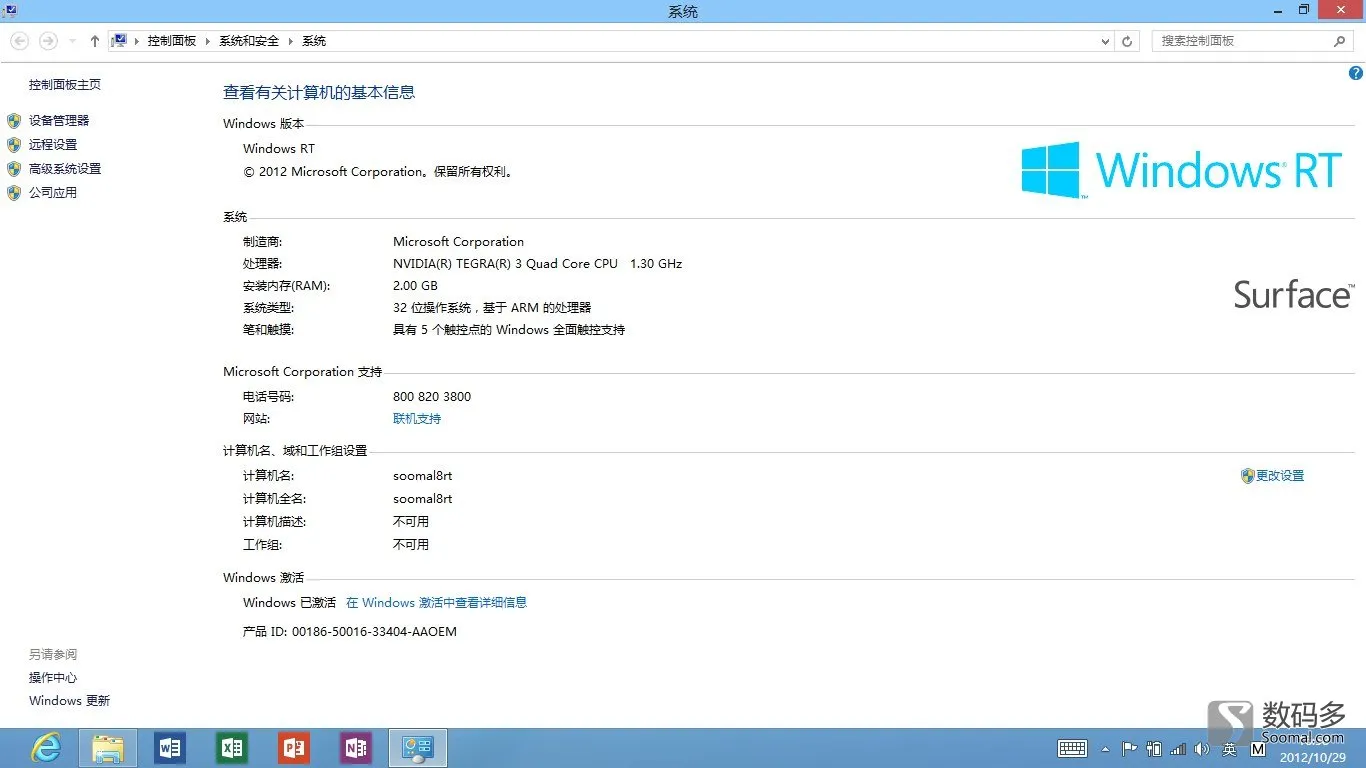
Task: Open Windows 更新 link
Action: tap(70, 701)
